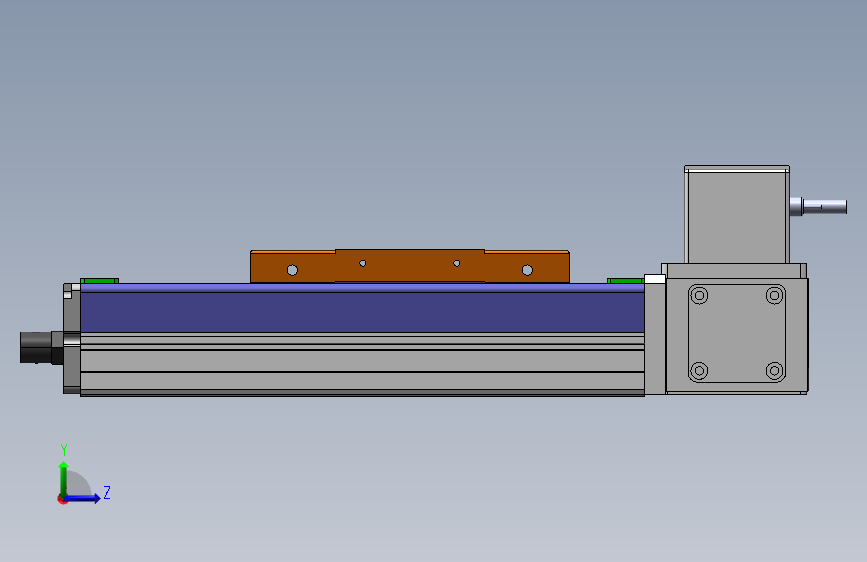Click the blue Z axis arrow of triad

(x=82, y=498)
